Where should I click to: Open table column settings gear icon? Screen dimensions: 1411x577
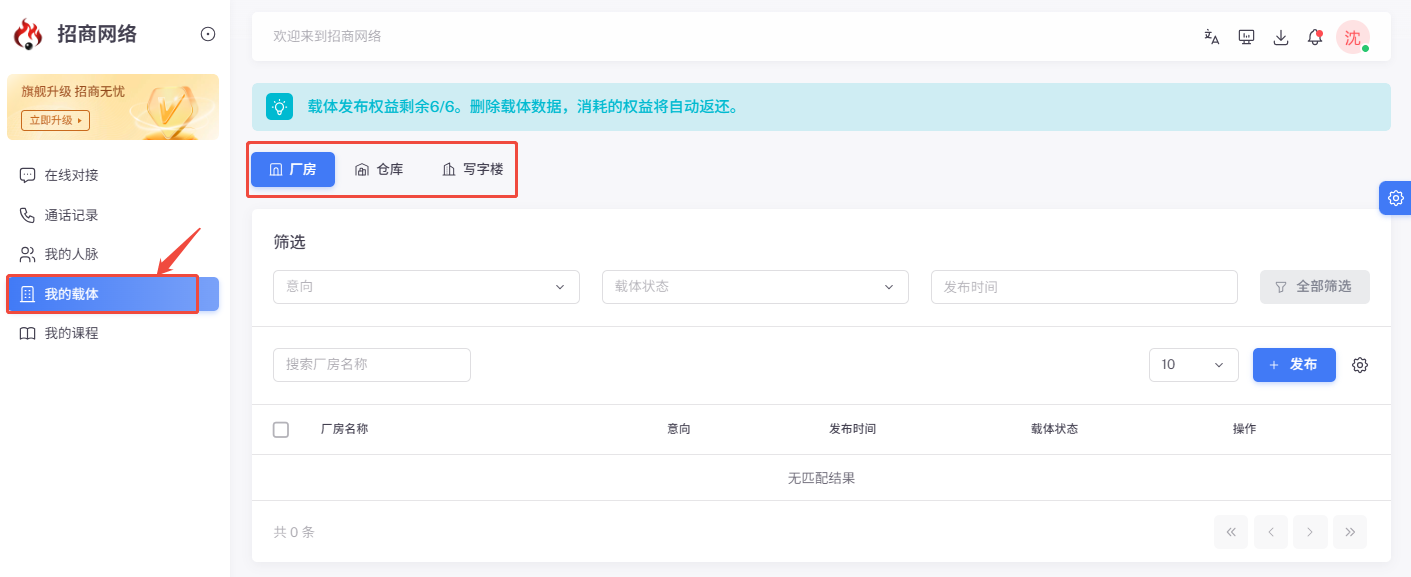tap(1360, 365)
